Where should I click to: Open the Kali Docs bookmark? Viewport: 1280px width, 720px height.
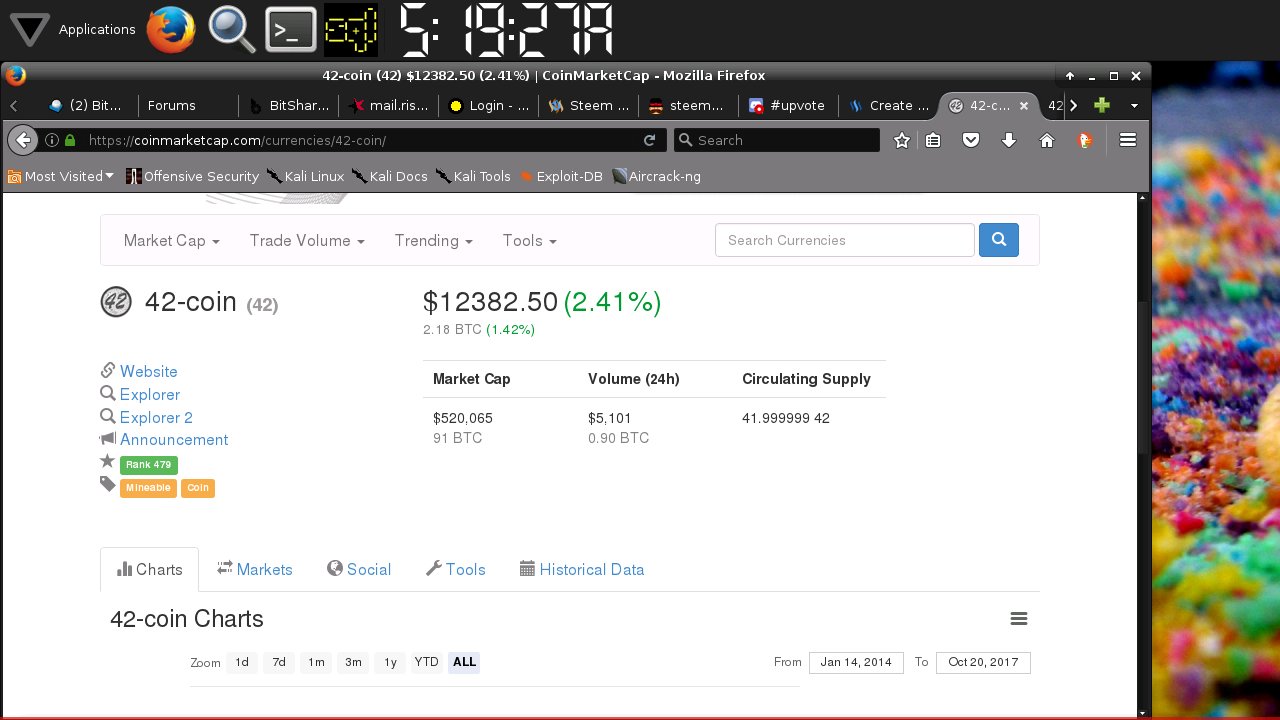[389, 176]
